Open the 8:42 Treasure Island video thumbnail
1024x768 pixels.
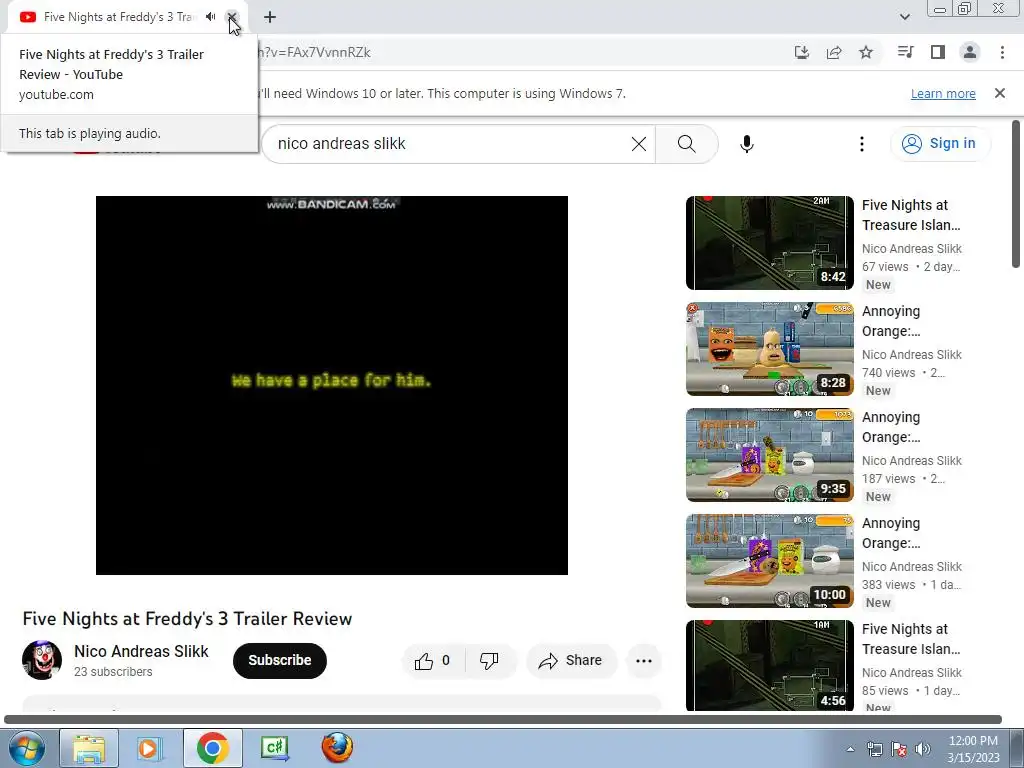tap(770, 243)
